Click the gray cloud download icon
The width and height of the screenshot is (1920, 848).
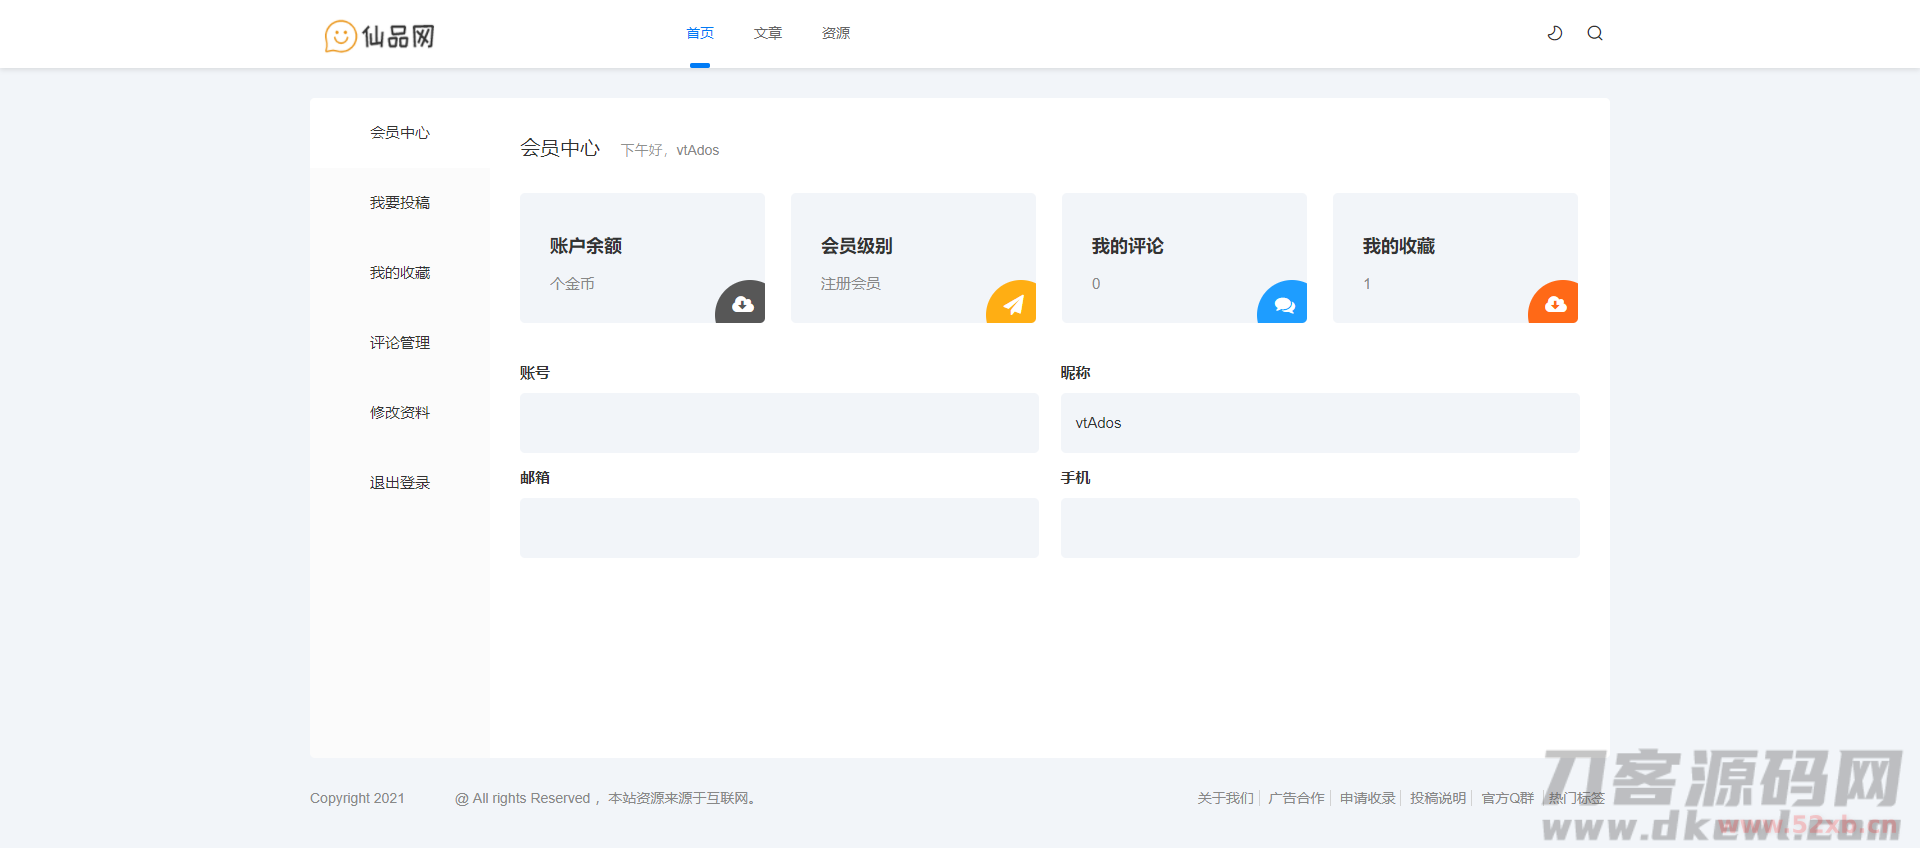pyautogui.click(x=742, y=304)
